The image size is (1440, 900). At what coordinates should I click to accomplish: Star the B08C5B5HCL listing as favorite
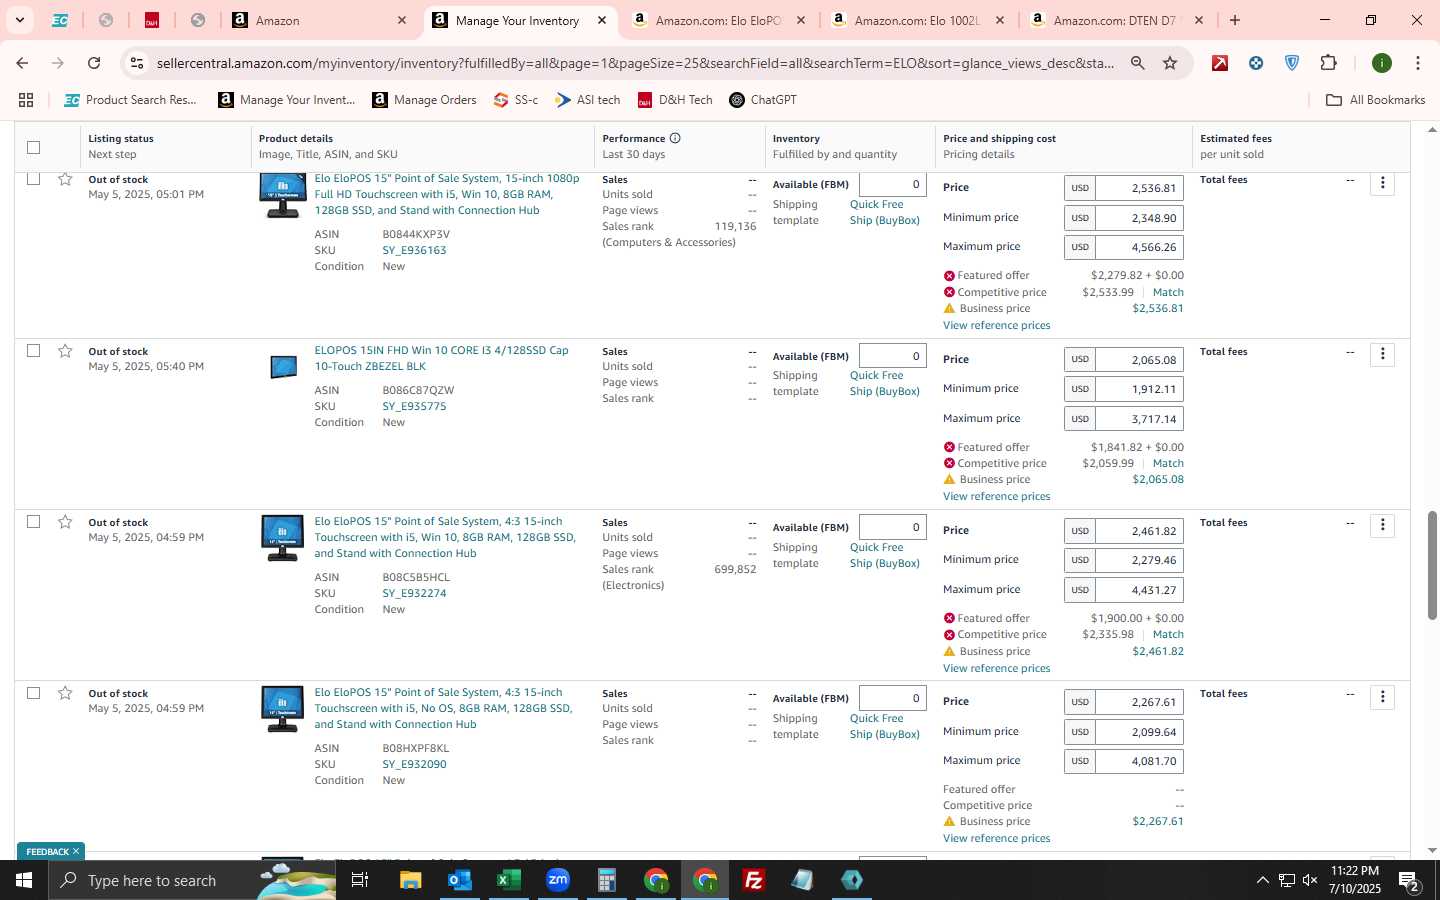(65, 522)
